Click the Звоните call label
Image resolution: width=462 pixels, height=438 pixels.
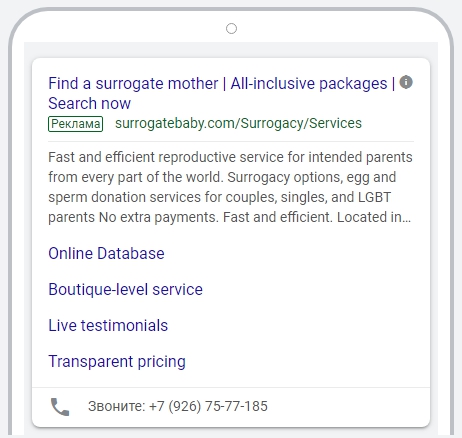(117, 406)
